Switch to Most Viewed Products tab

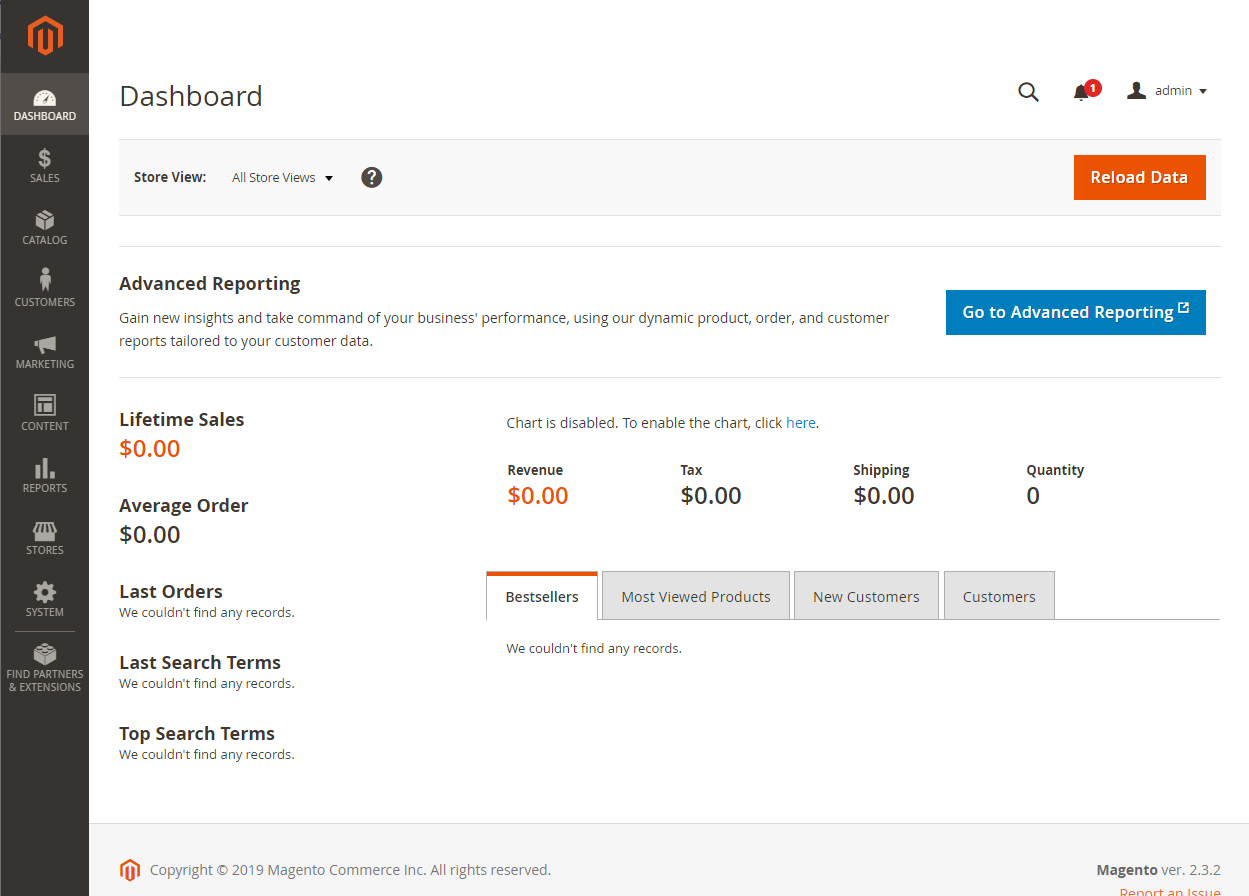696,597
